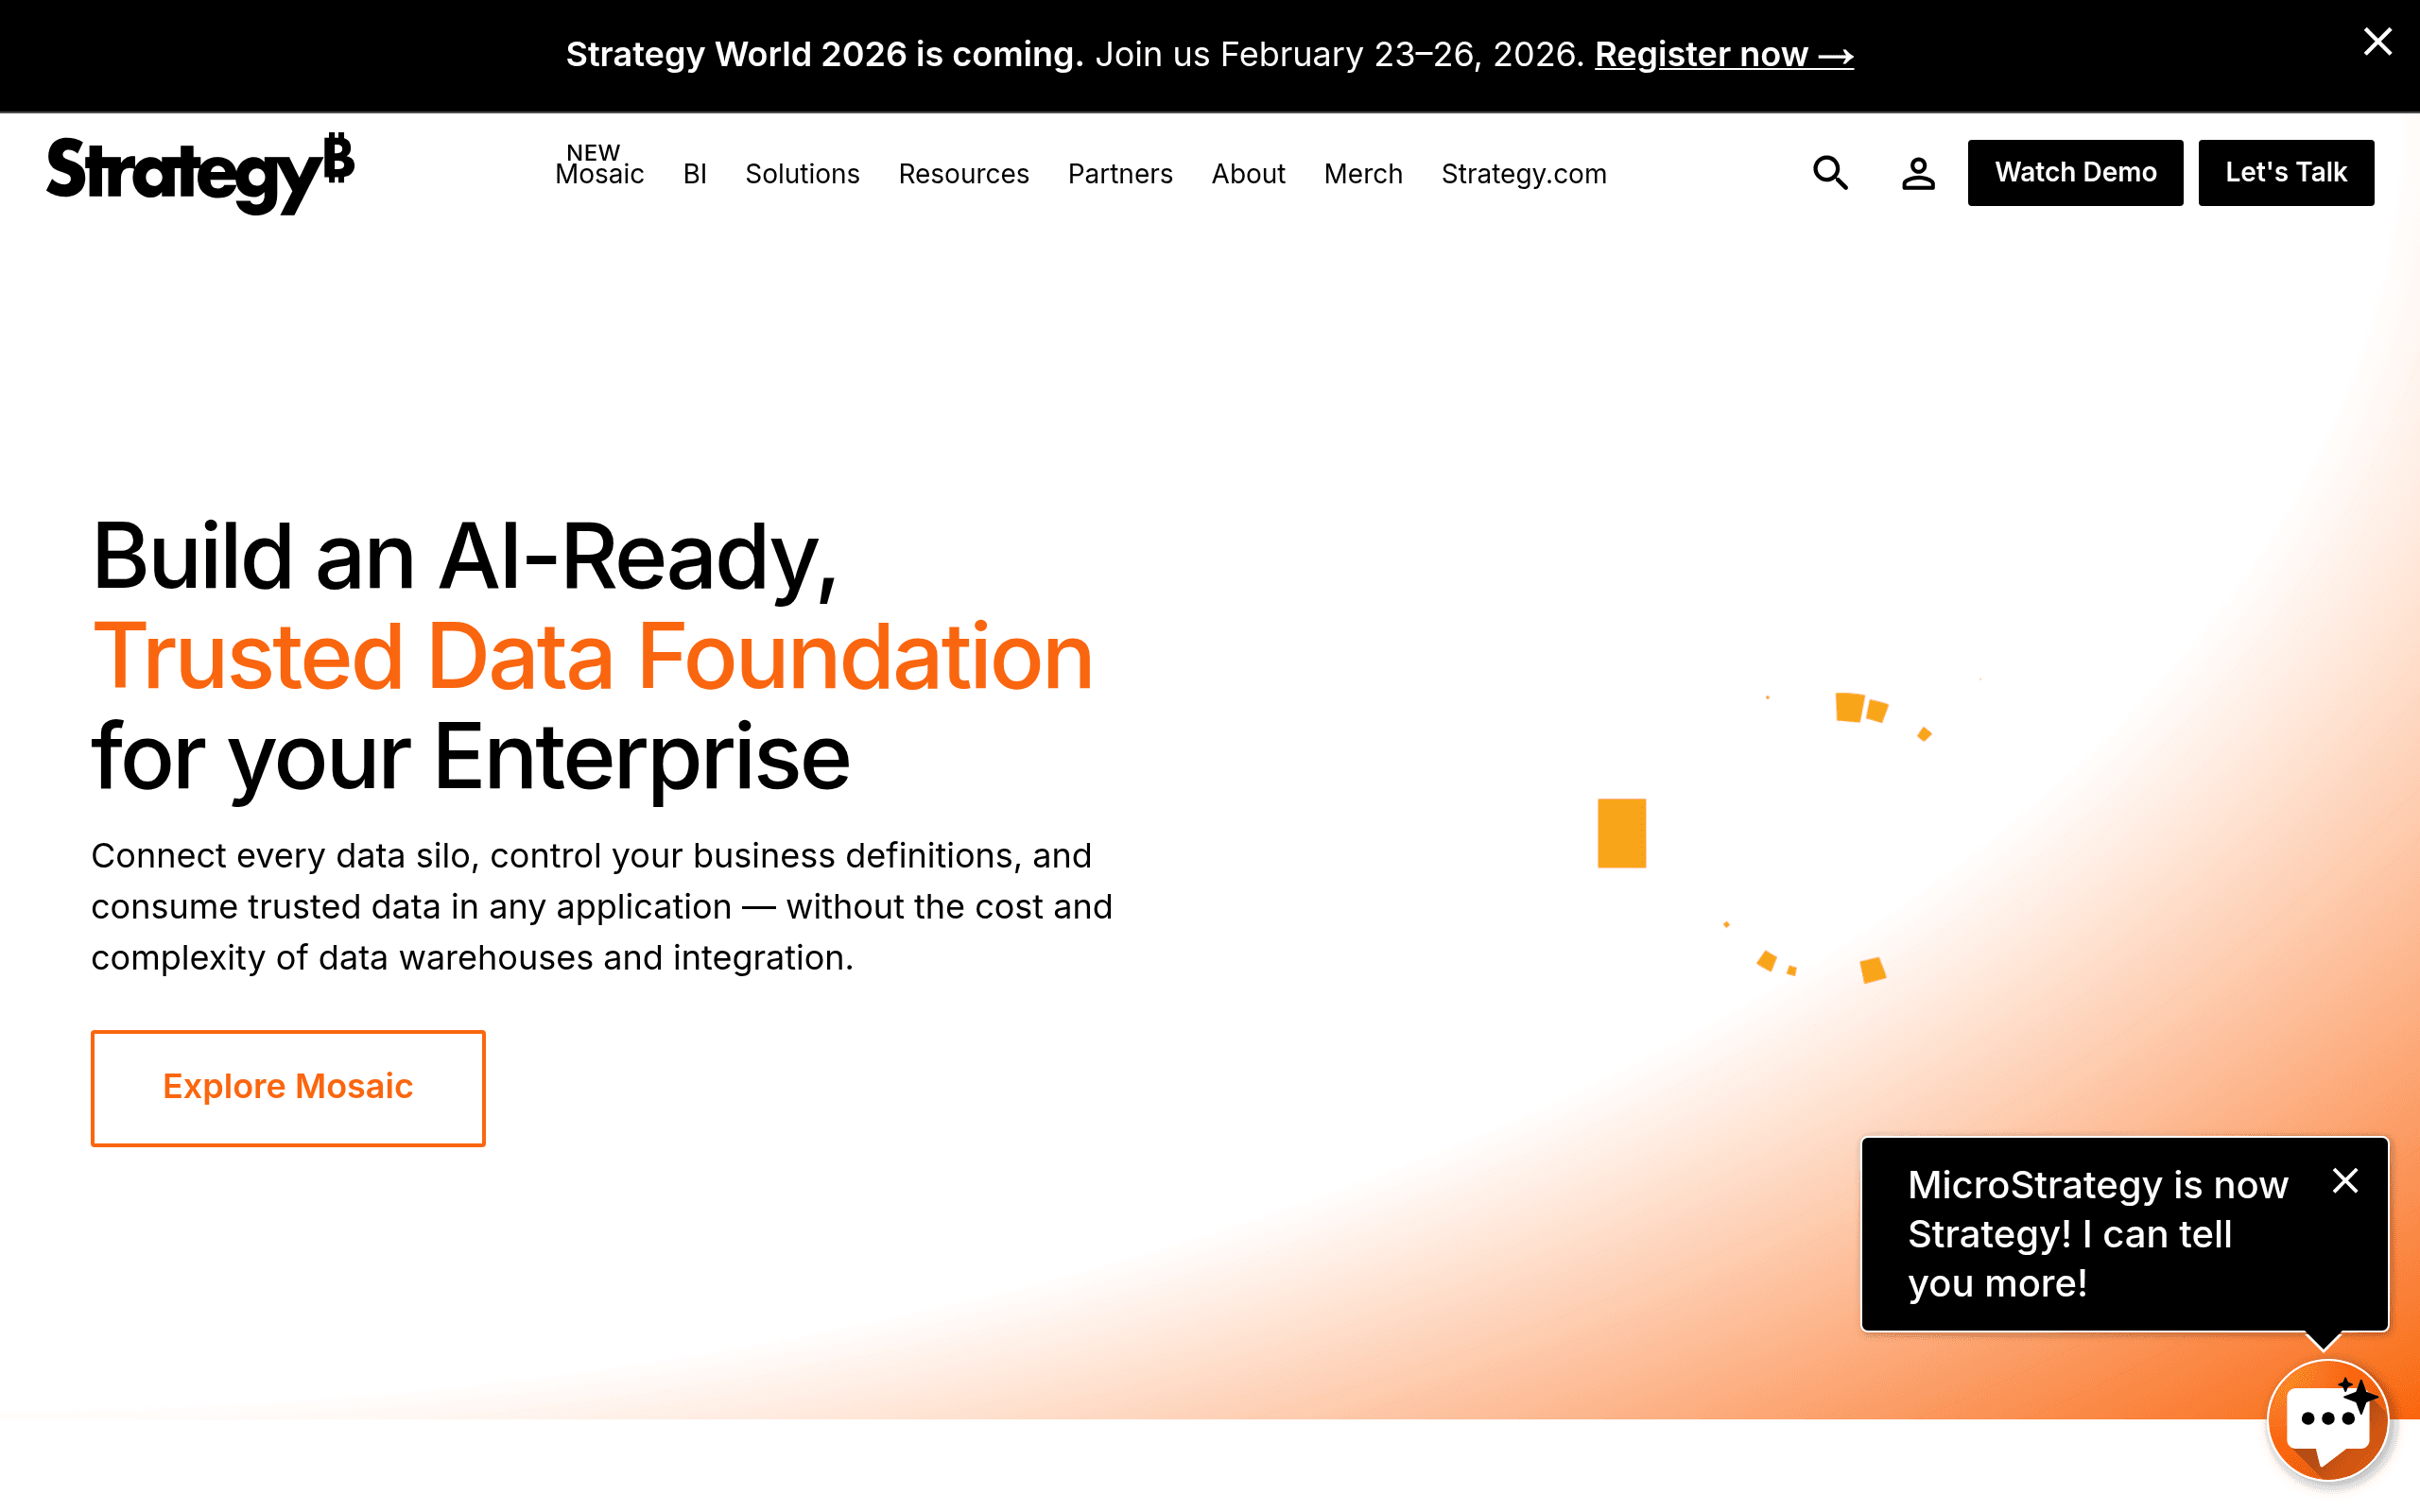Click the 'Trusted Data Foundation' orange heading
The image size is (2420, 1512).
tap(592, 657)
